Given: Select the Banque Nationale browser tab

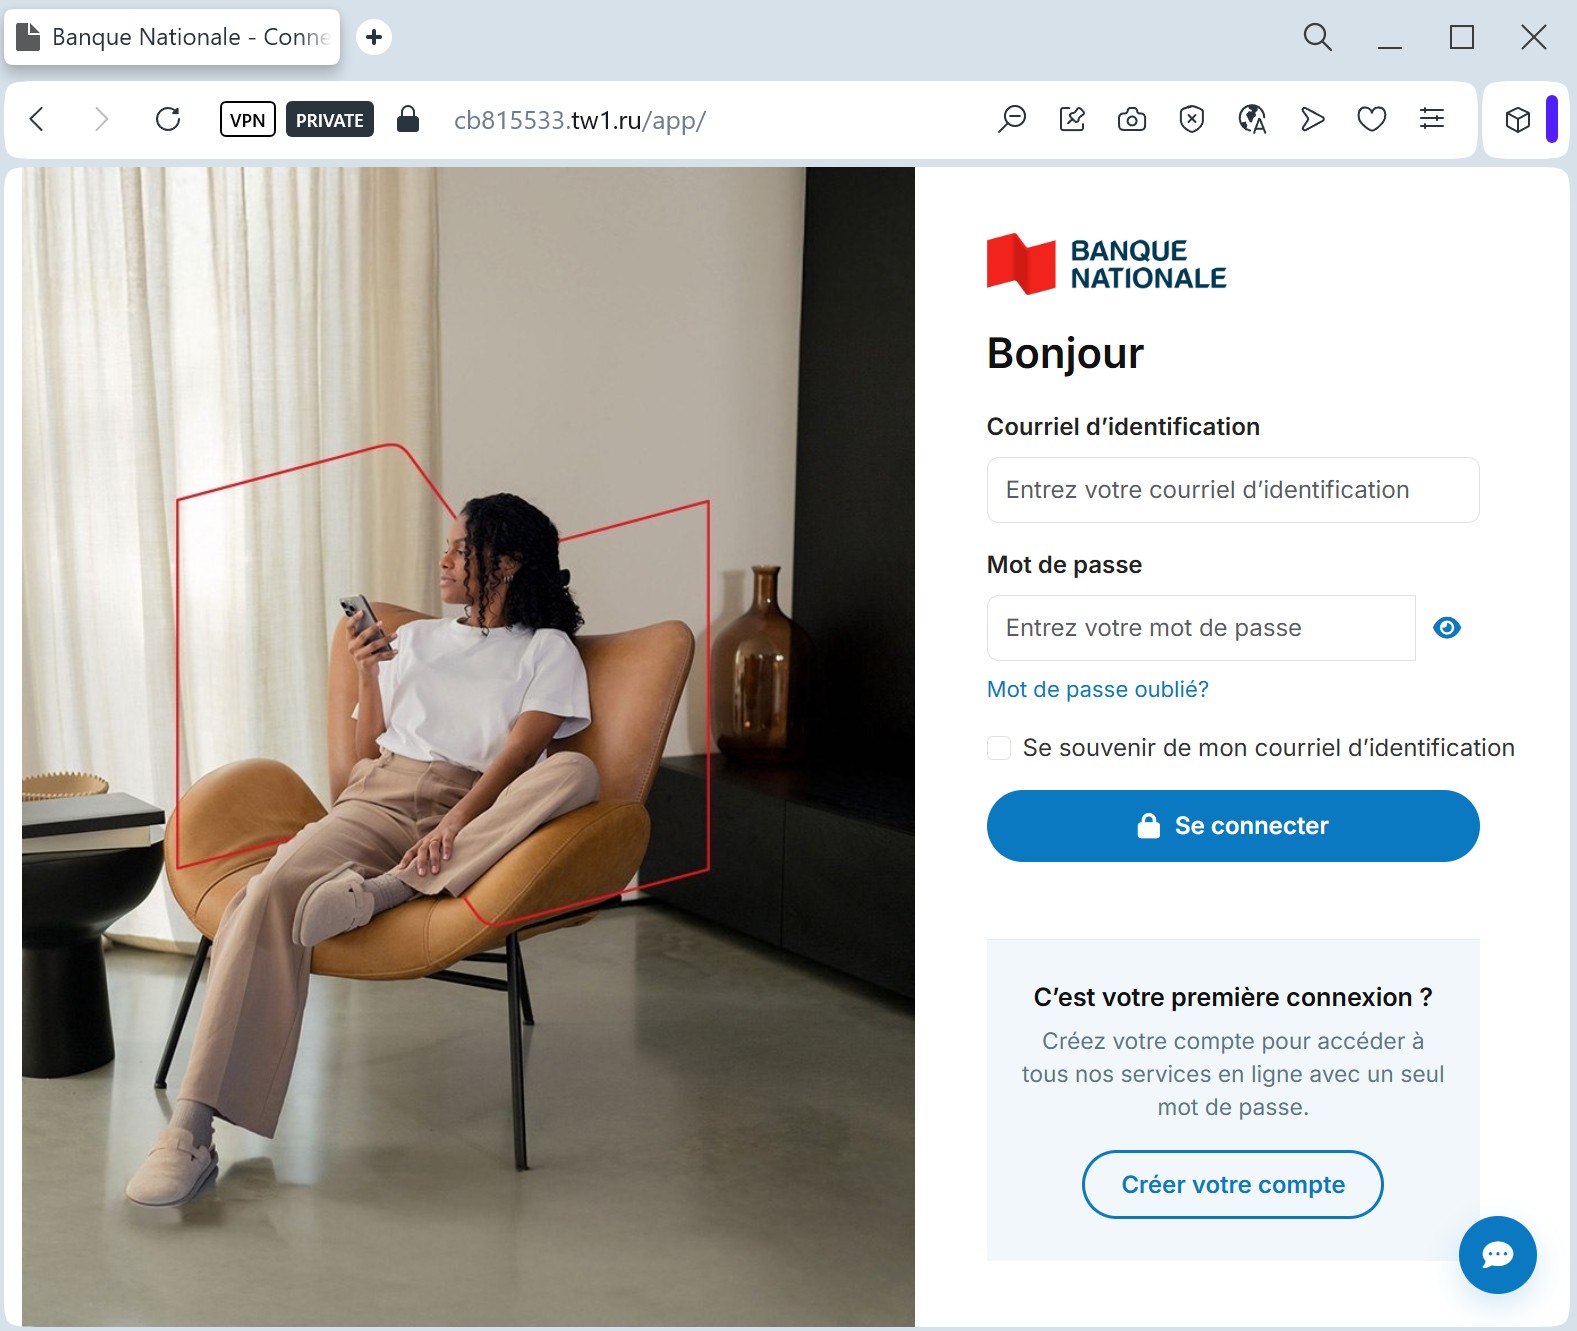Looking at the screenshot, I should [x=172, y=37].
